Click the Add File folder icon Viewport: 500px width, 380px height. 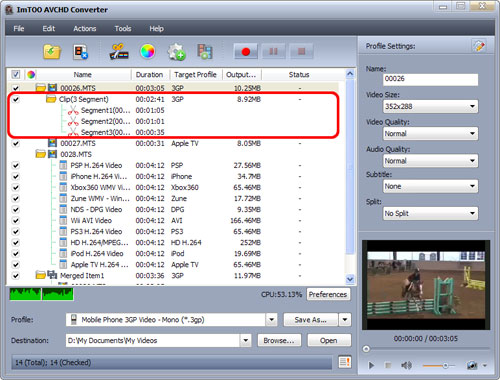(x=52, y=52)
